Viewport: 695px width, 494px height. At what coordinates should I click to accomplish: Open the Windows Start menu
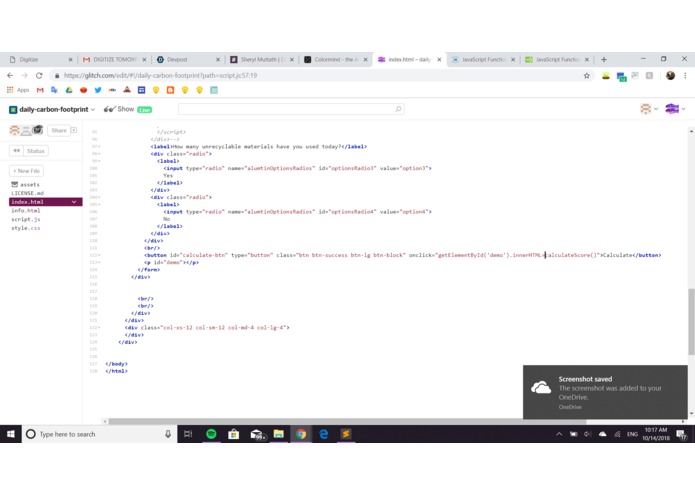(x=11, y=434)
